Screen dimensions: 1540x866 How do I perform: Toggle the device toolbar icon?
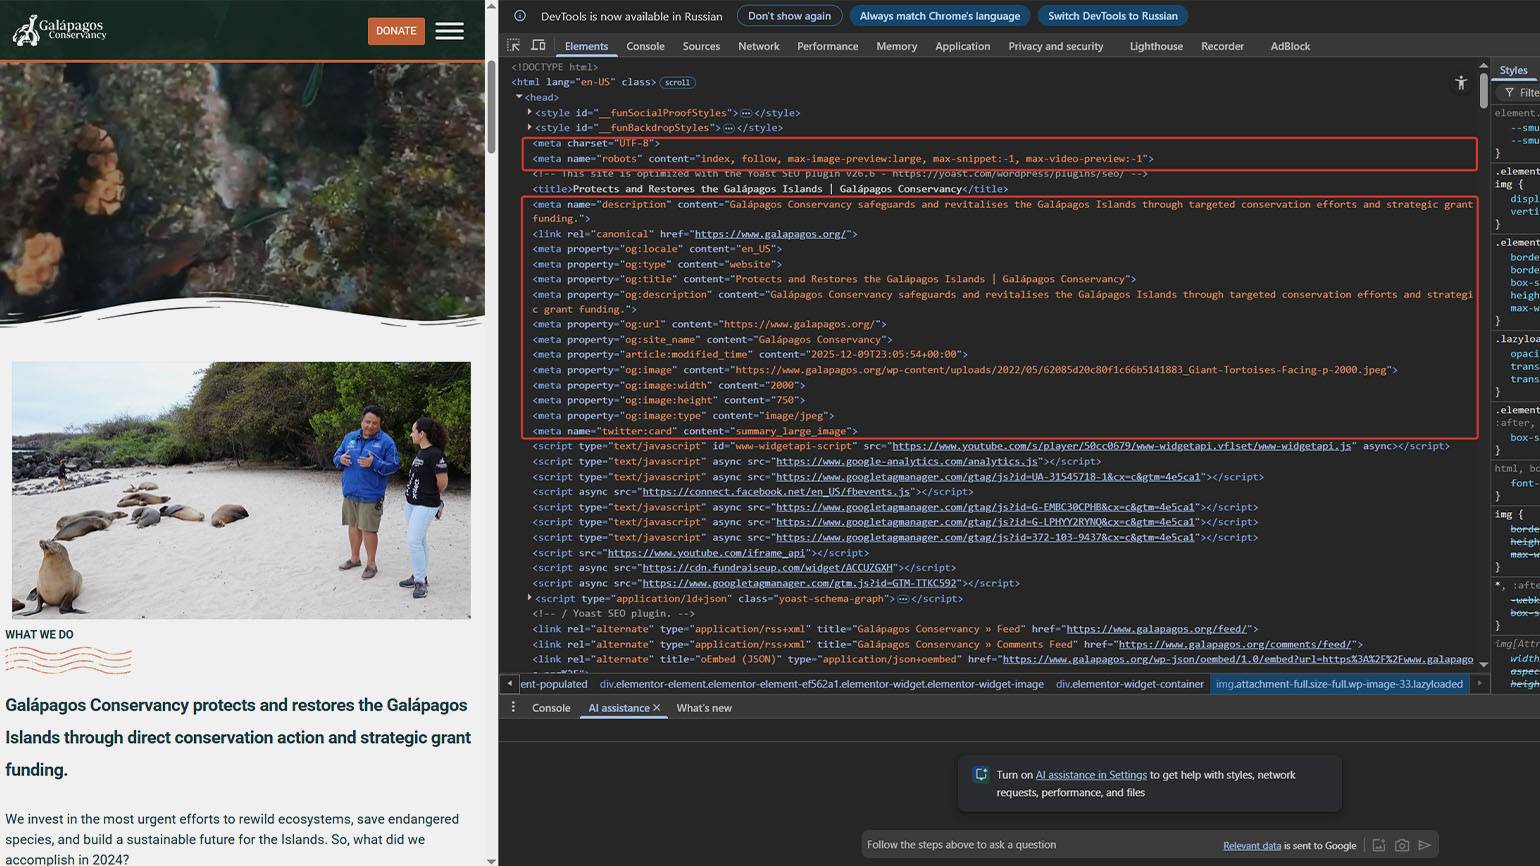tap(538, 46)
